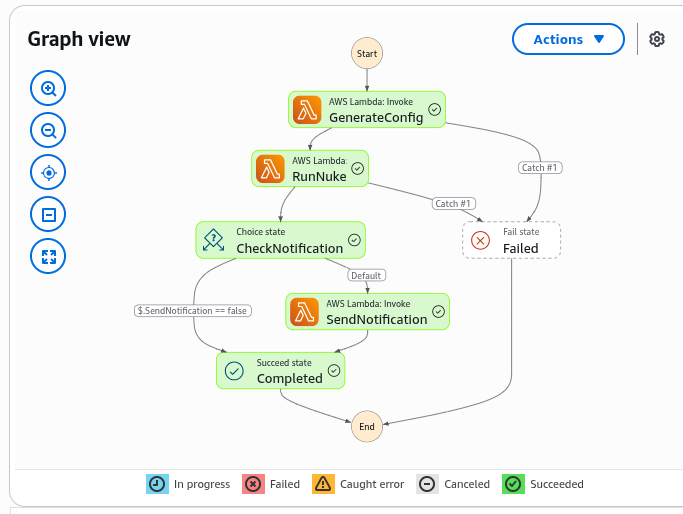Viewport: 683px width, 514px height.
Task: Select the Completed succeed state node
Action: pos(280,370)
